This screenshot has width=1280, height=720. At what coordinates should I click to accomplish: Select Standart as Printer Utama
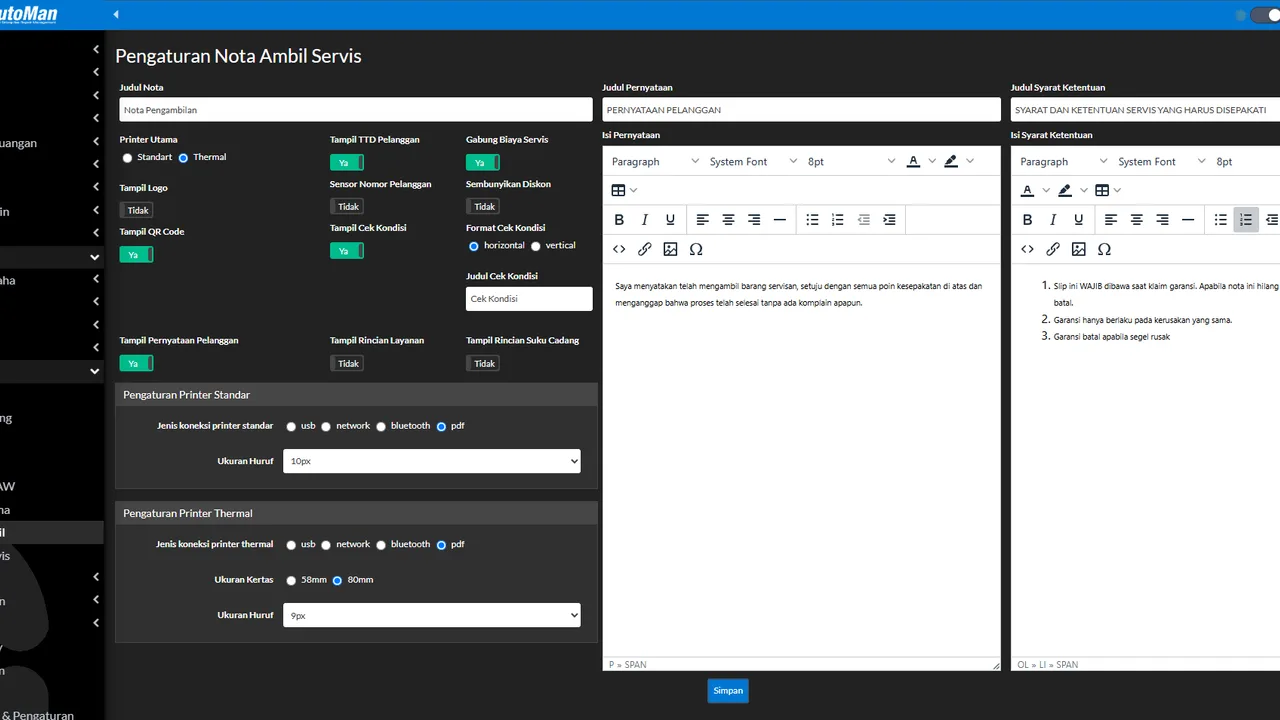127,158
